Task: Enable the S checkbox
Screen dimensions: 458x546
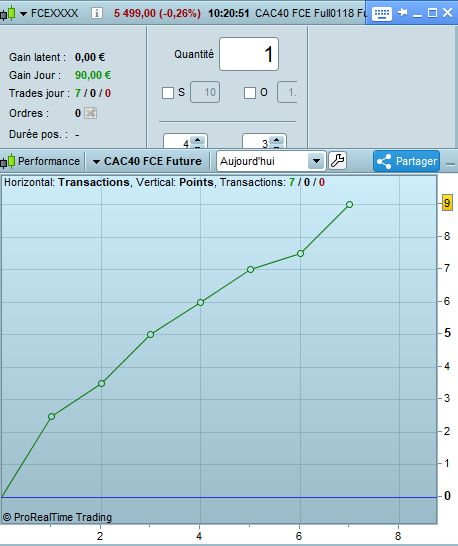Action: point(168,93)
